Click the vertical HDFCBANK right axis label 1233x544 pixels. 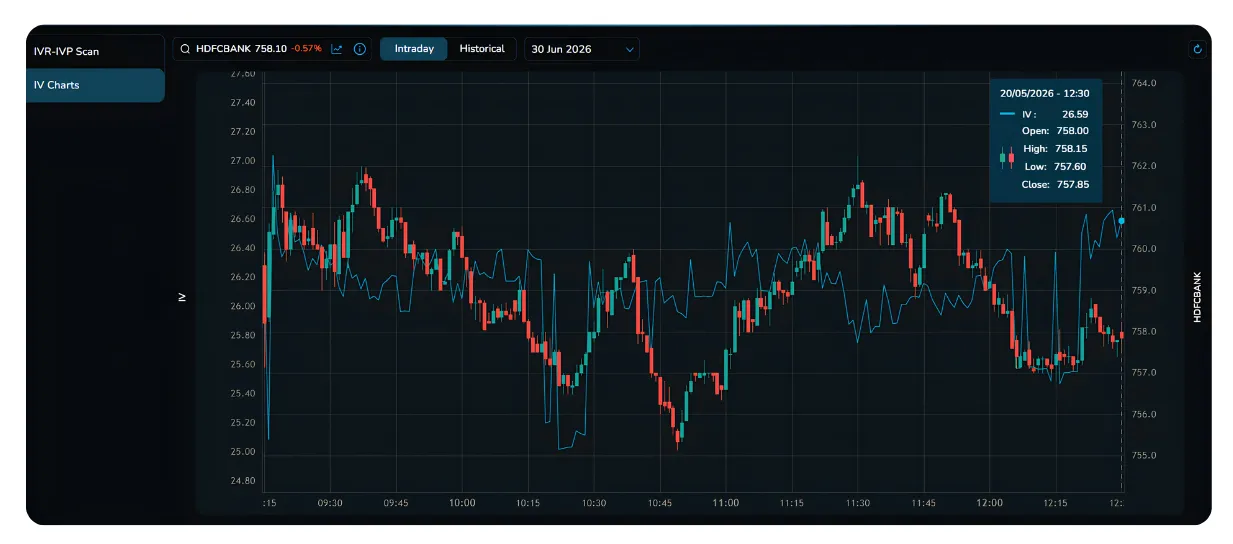point(1196,297)
